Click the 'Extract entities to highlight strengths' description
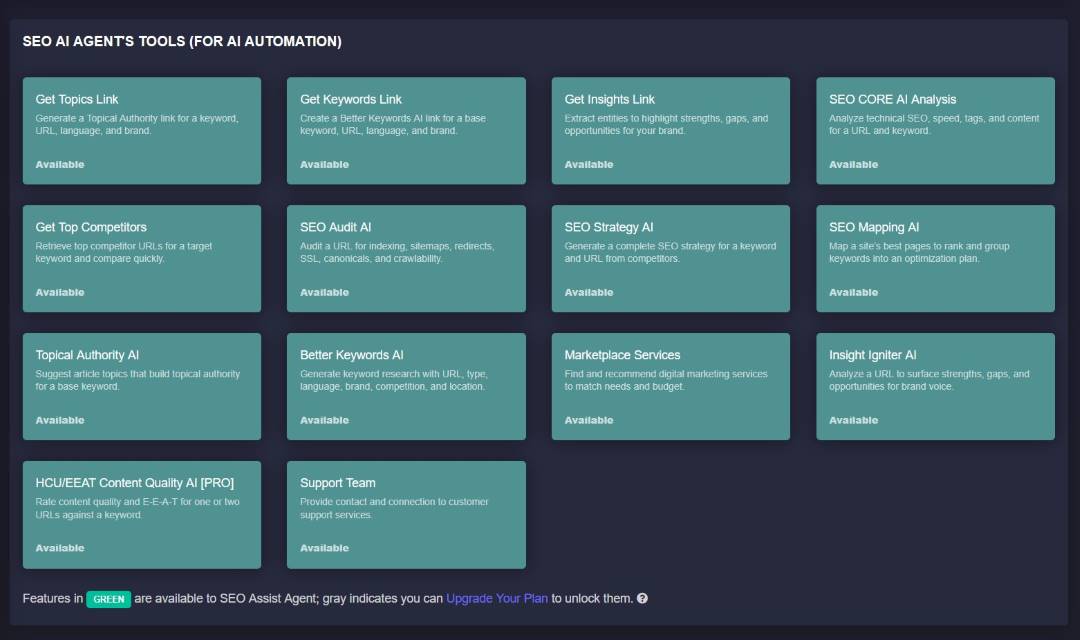 [666, 125]
